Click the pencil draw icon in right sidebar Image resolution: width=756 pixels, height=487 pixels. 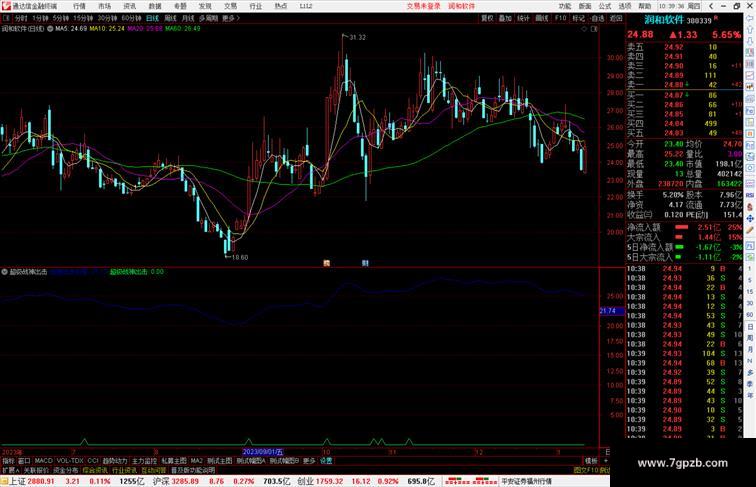coord(750,230)
